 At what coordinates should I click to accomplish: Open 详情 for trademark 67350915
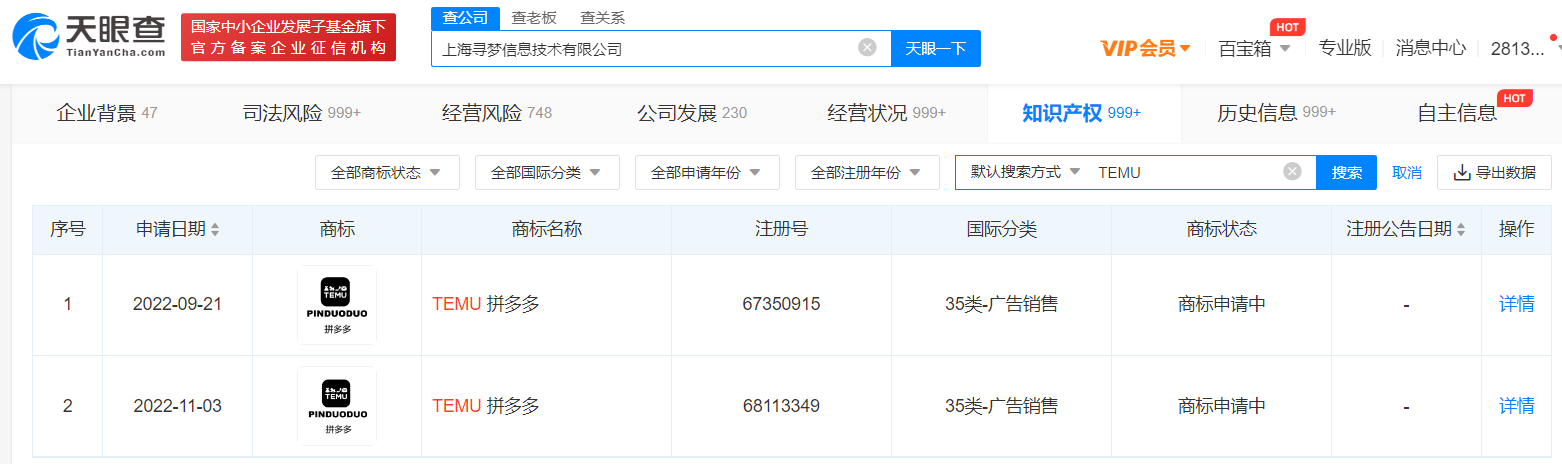coord(1516,304)
